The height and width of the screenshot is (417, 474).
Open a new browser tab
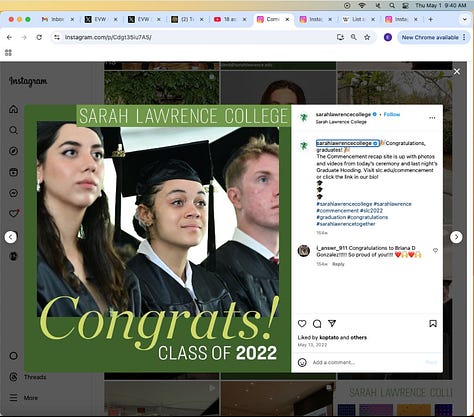430,19
